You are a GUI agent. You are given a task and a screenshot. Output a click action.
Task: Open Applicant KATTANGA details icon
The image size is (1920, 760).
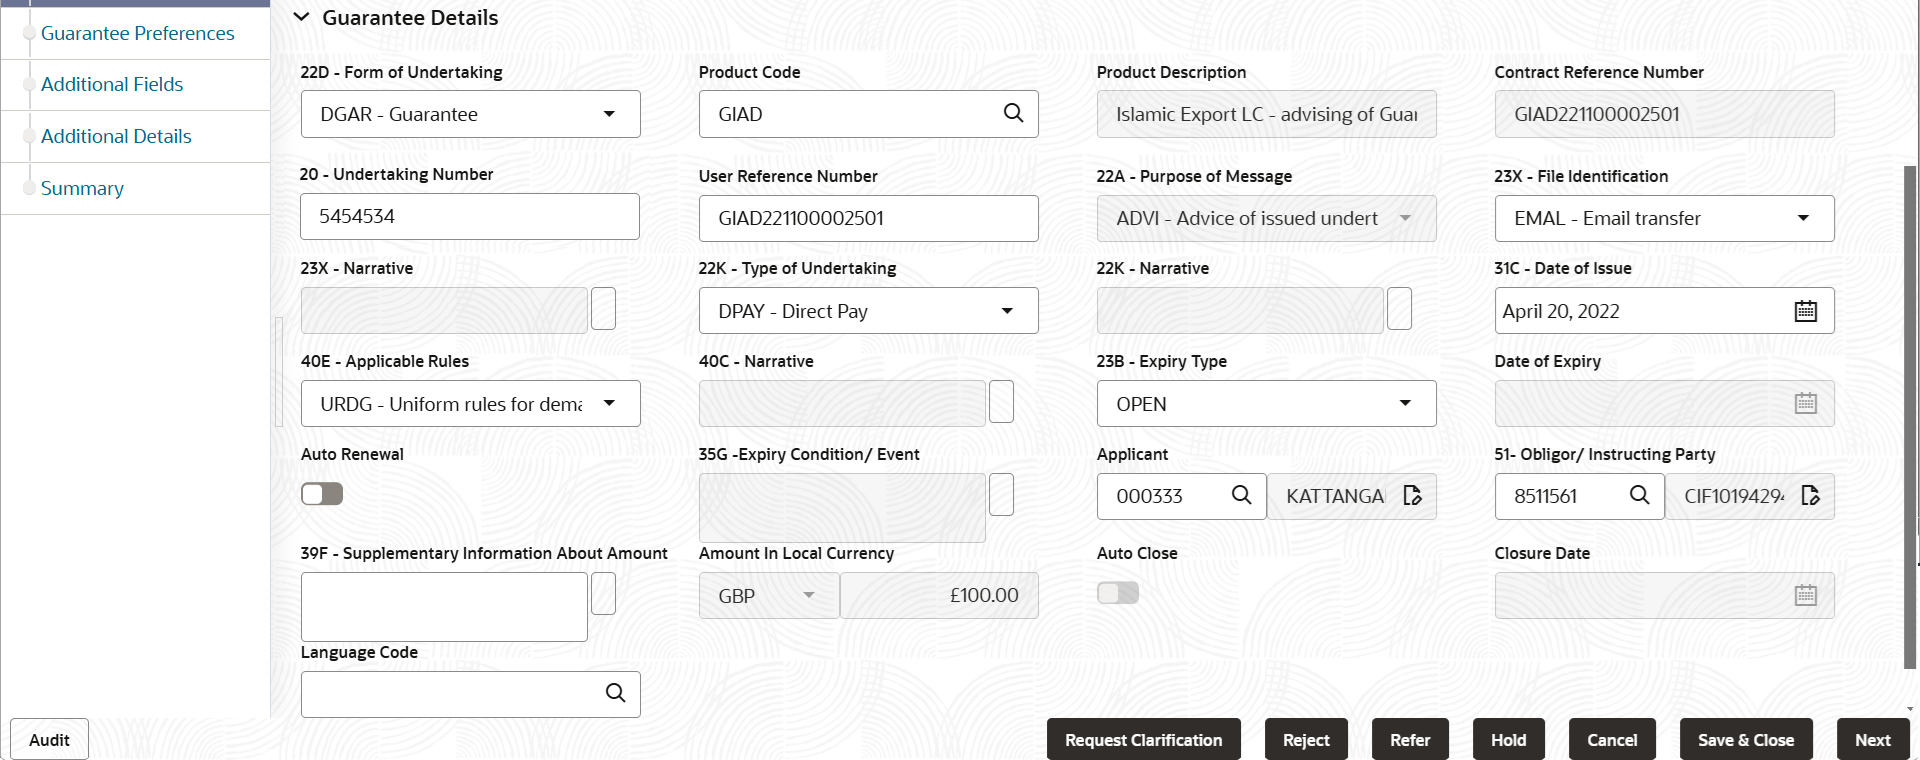point(1412,496)
